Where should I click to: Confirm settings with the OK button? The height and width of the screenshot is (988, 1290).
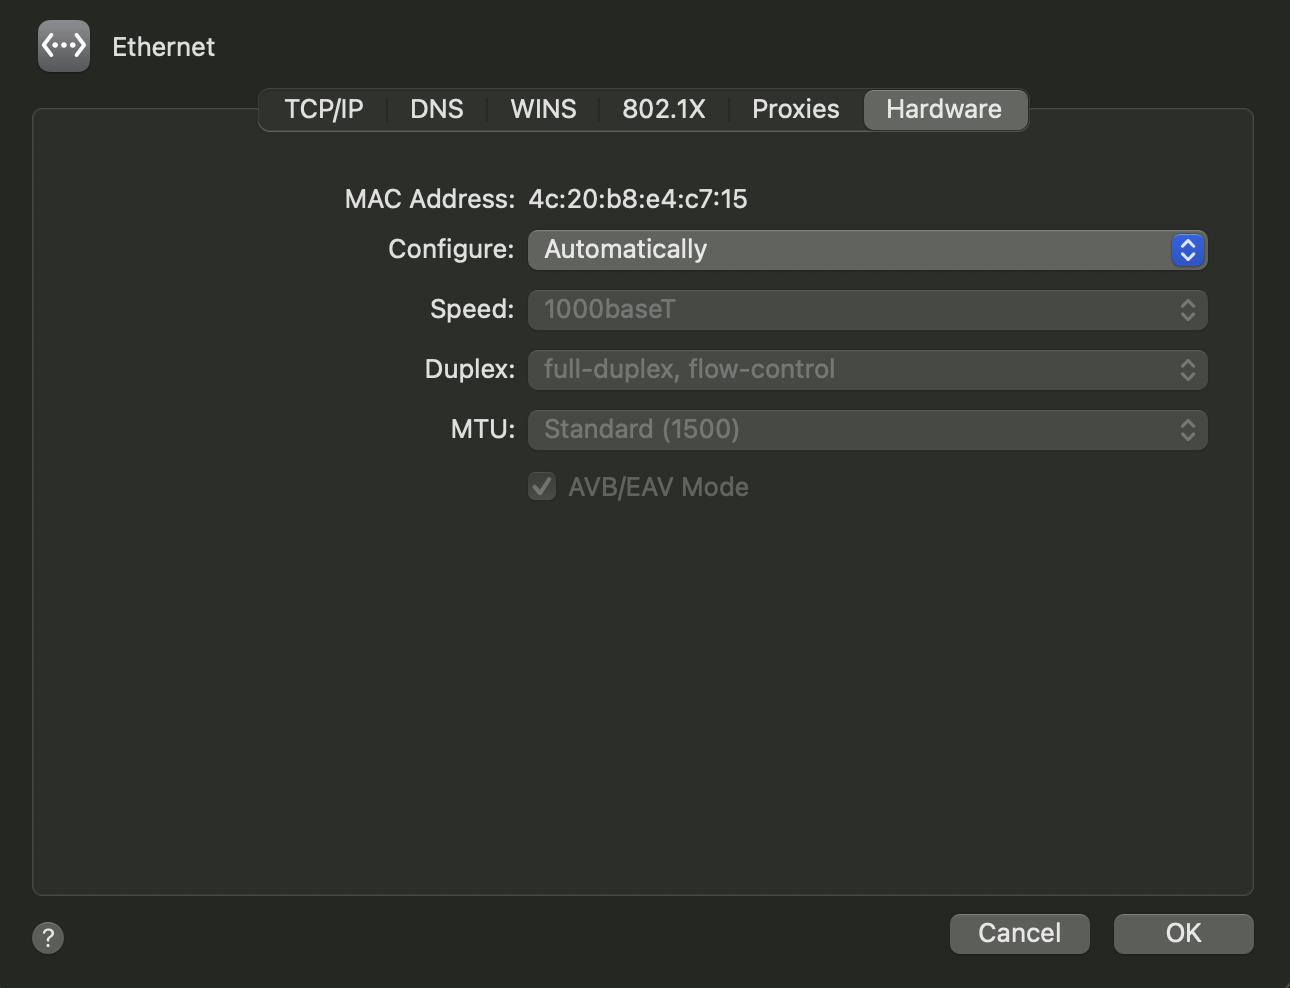1183,933
